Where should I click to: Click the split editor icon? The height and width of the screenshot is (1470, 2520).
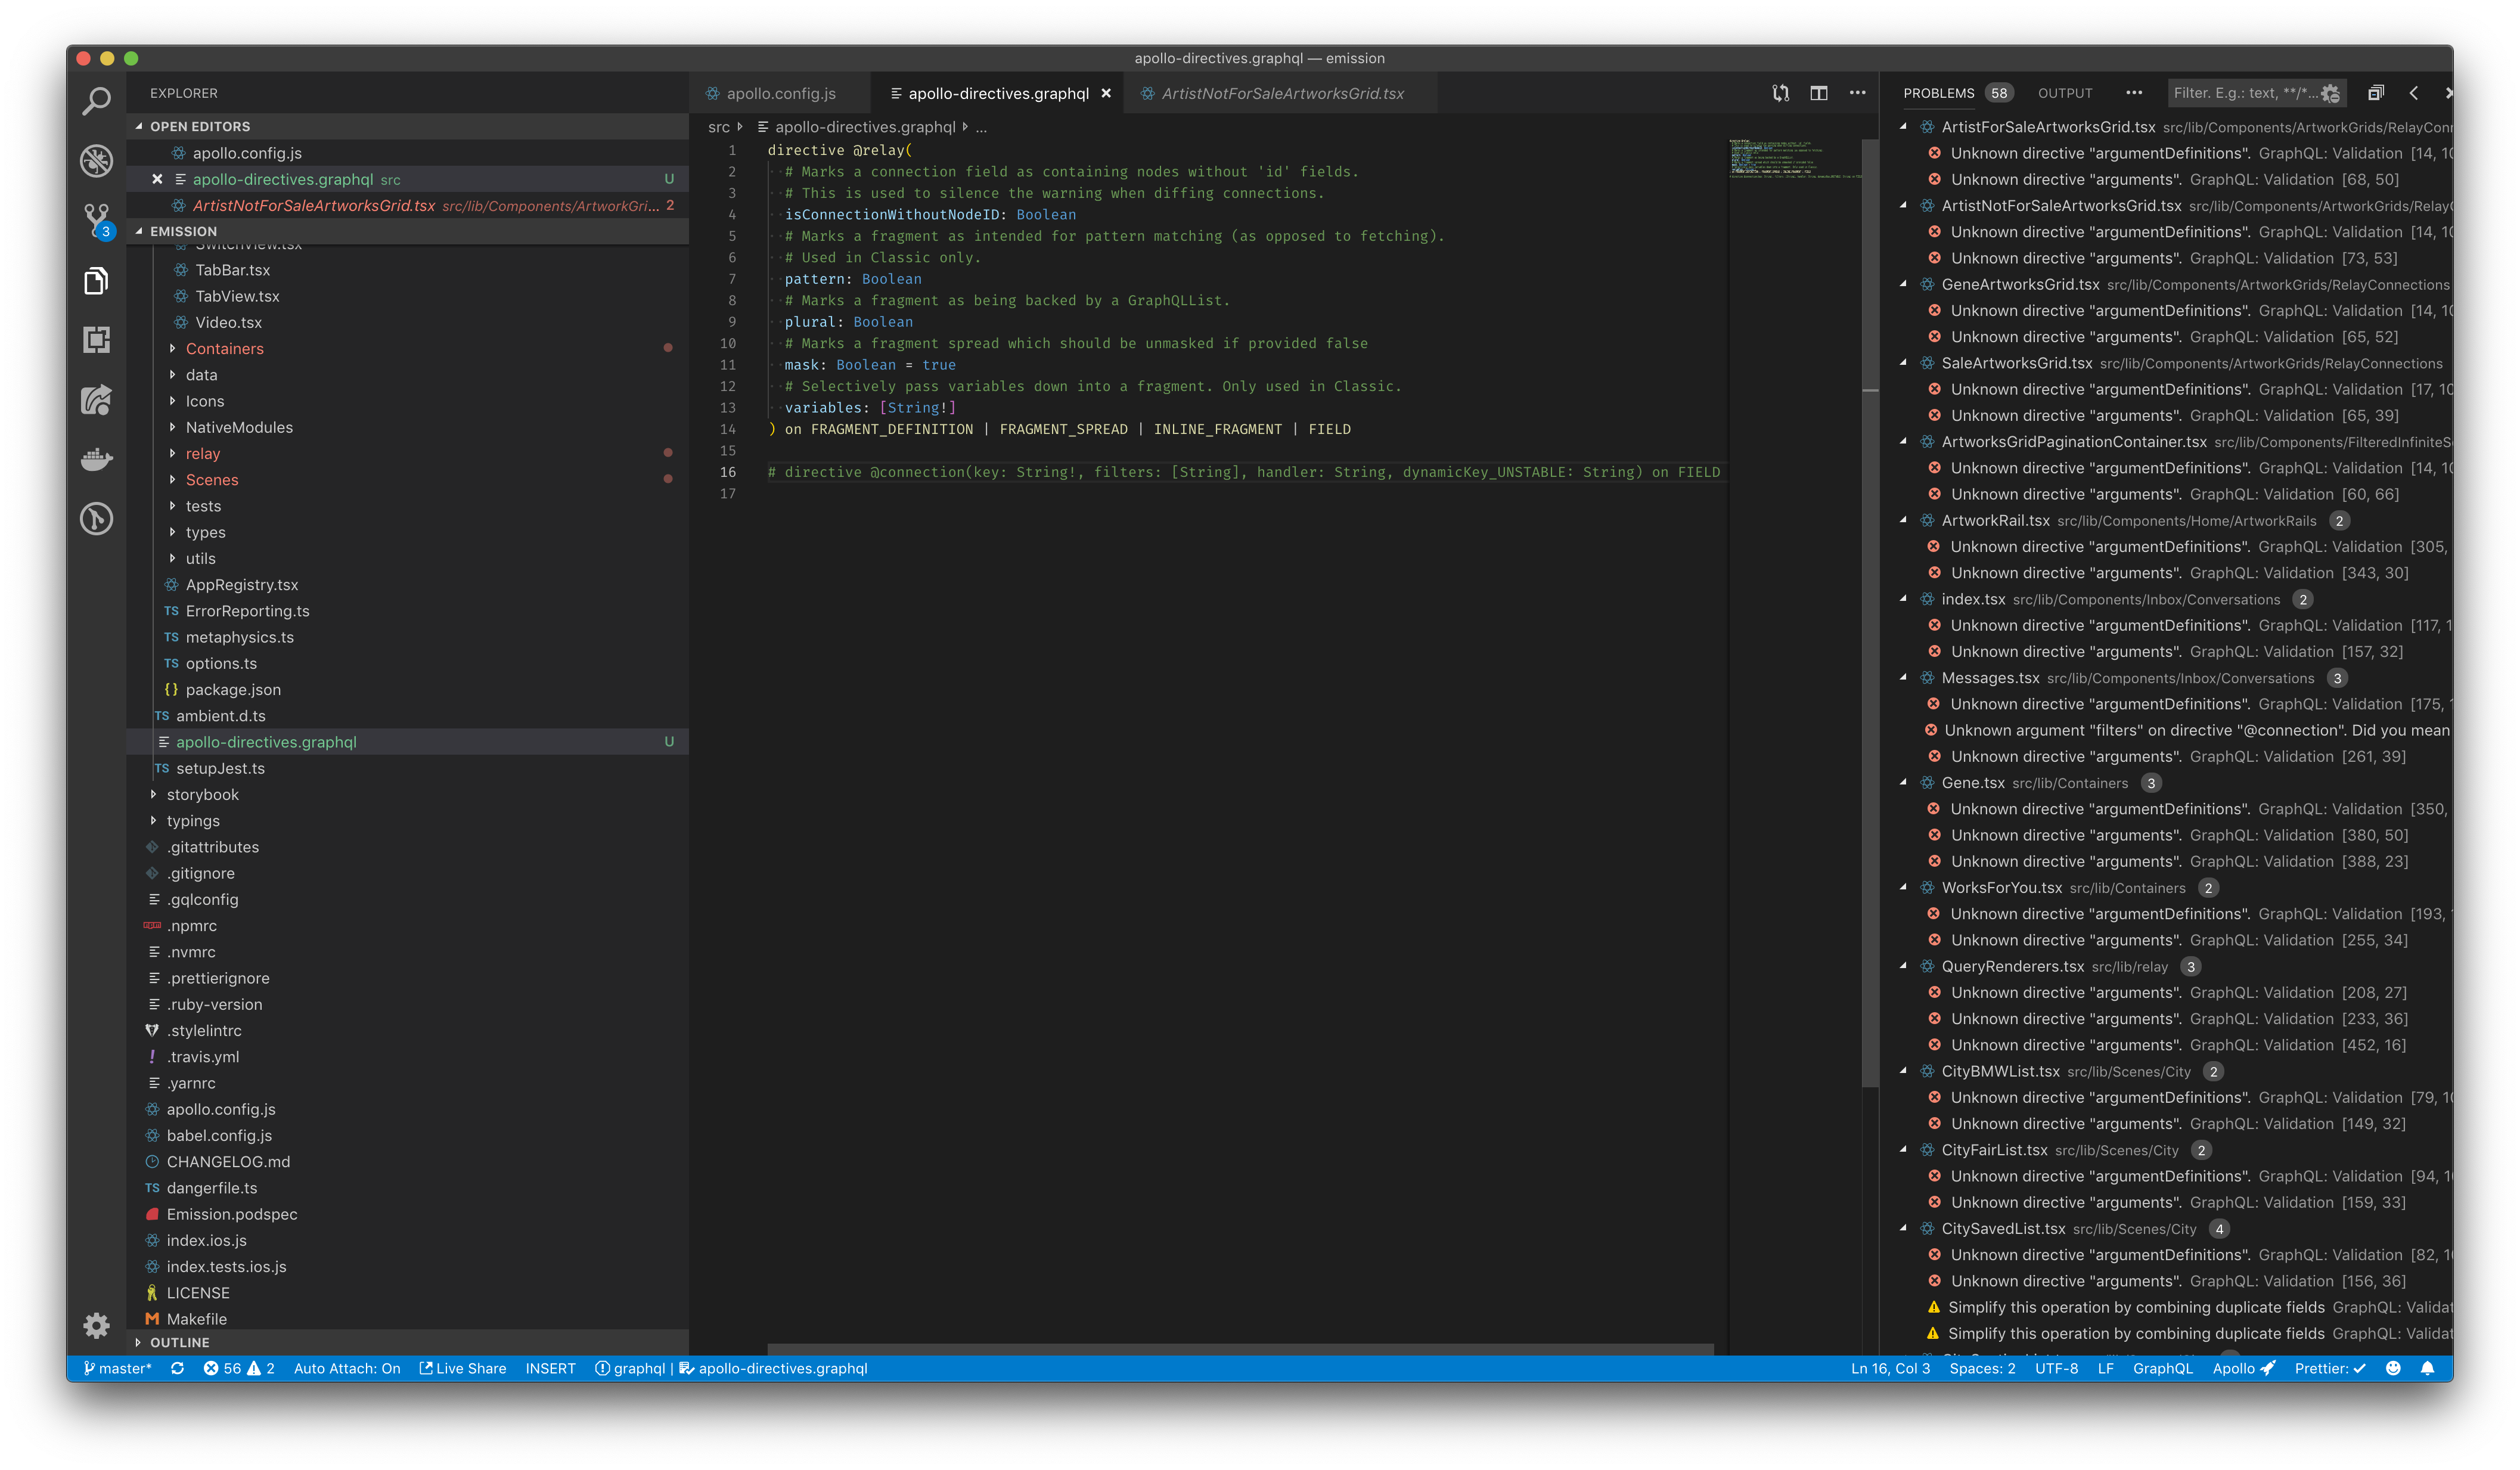pyautogui.click(x=1818, y=93)
